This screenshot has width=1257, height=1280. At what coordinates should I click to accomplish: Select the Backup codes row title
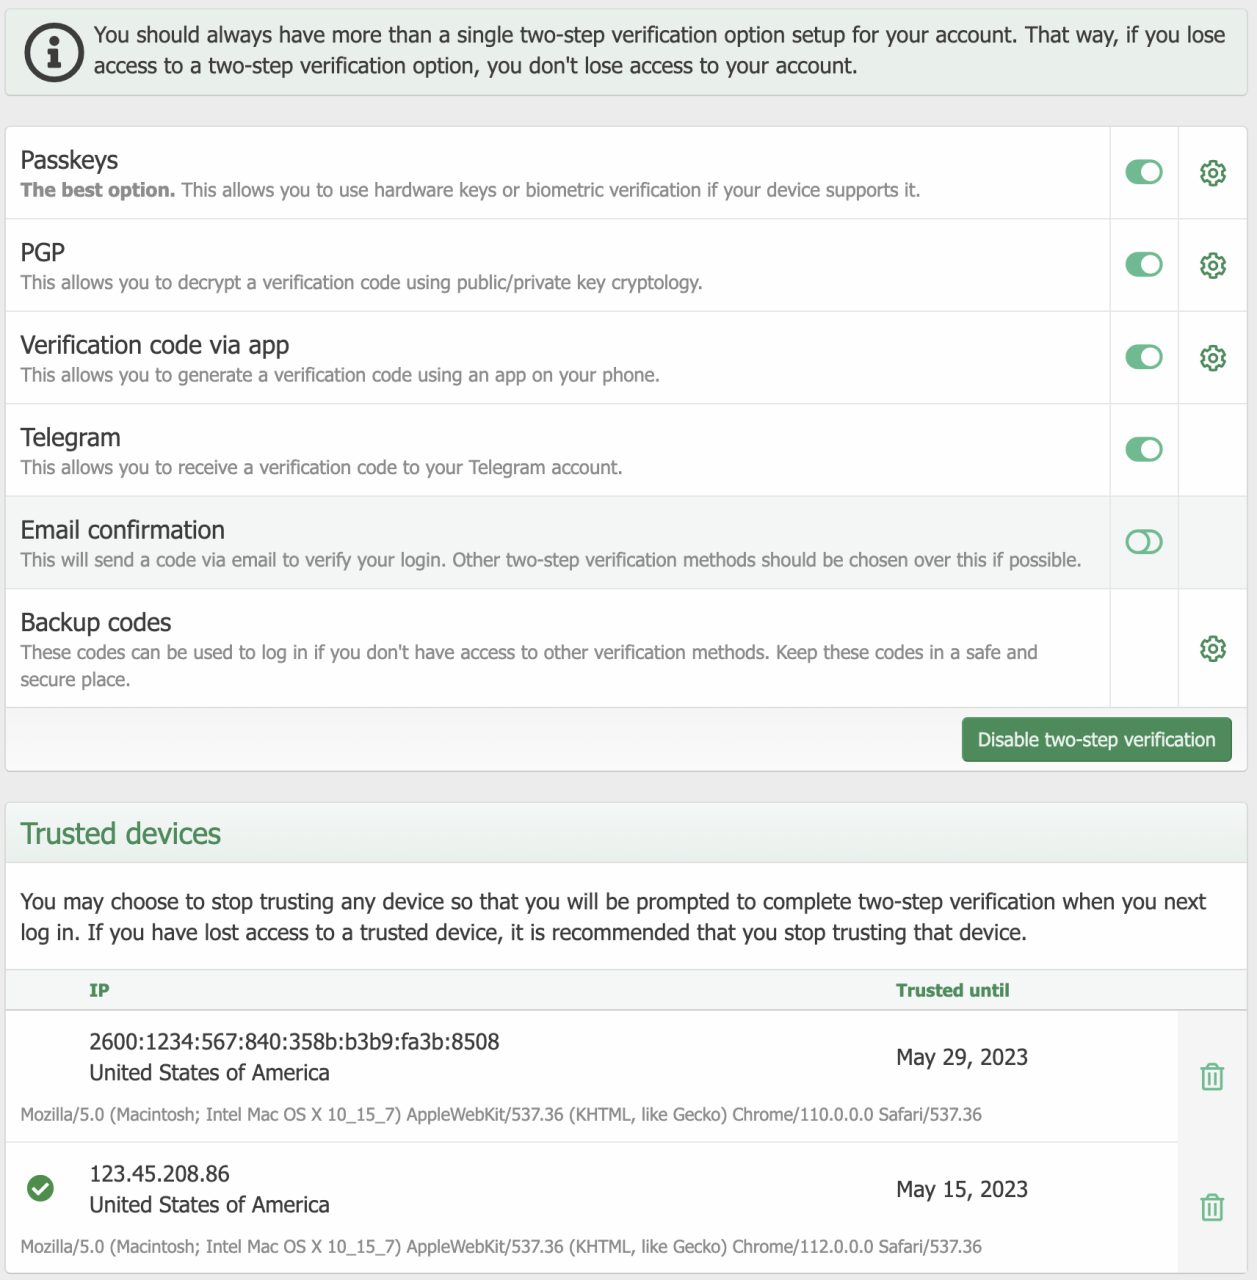pos(96,623)
